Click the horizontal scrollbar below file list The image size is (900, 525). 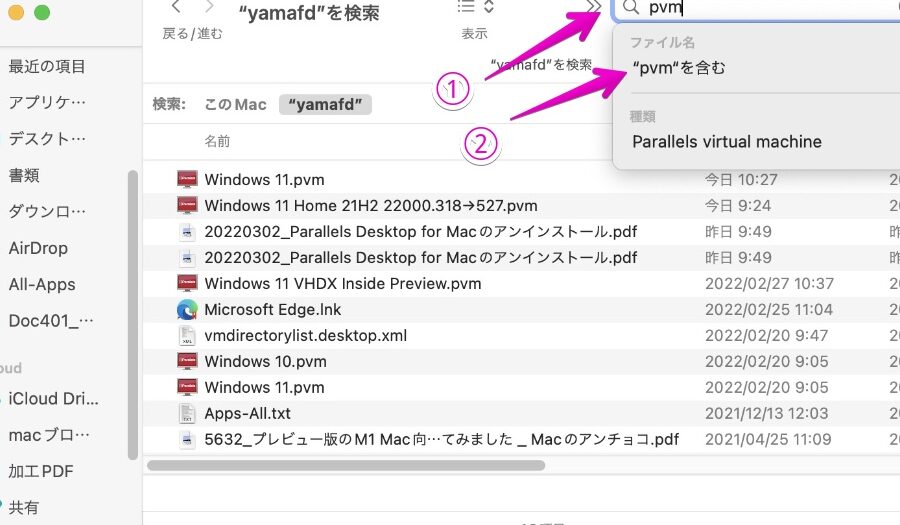click(346, 465)
